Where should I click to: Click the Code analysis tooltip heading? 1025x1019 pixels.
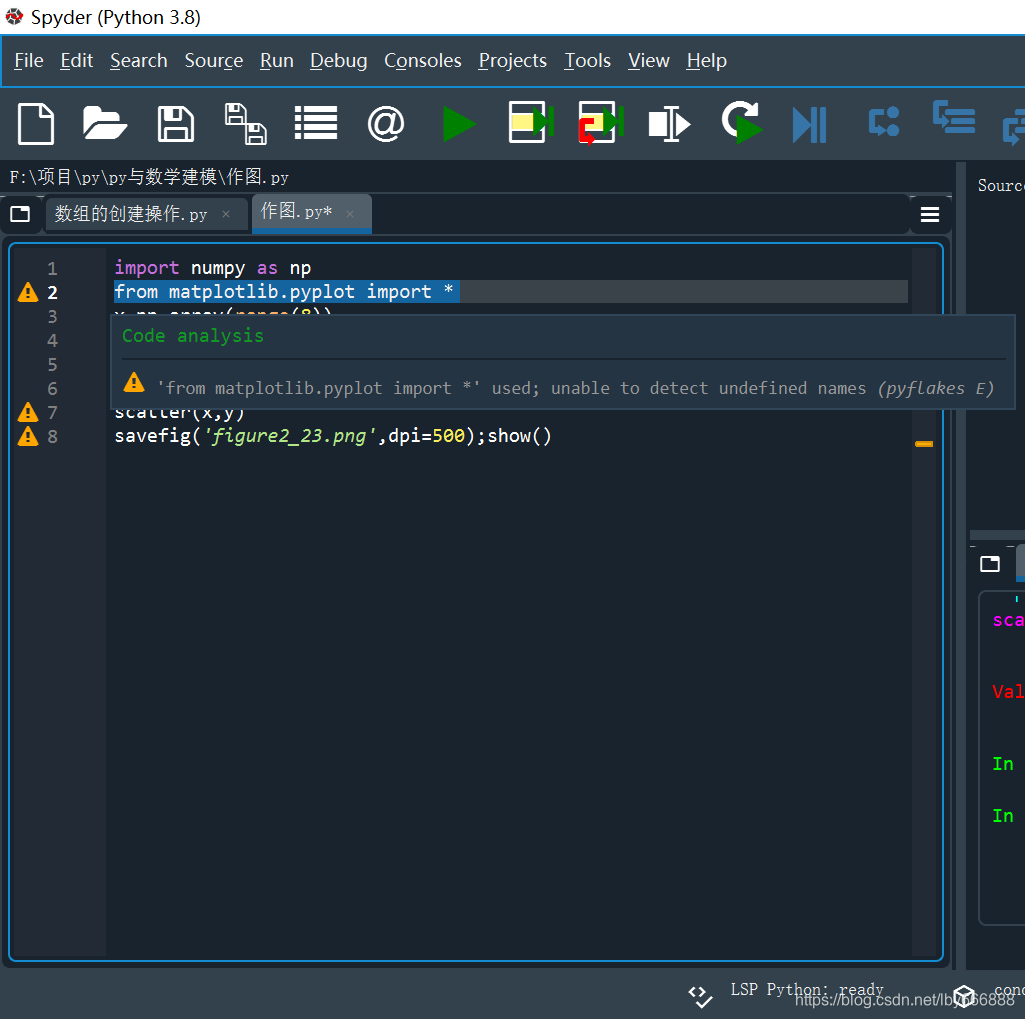coord(193,336)
